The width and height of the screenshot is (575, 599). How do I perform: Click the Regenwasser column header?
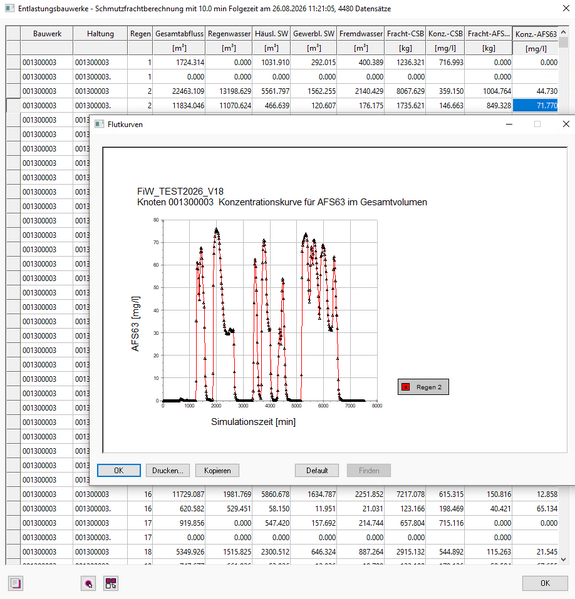click(229, 34)
